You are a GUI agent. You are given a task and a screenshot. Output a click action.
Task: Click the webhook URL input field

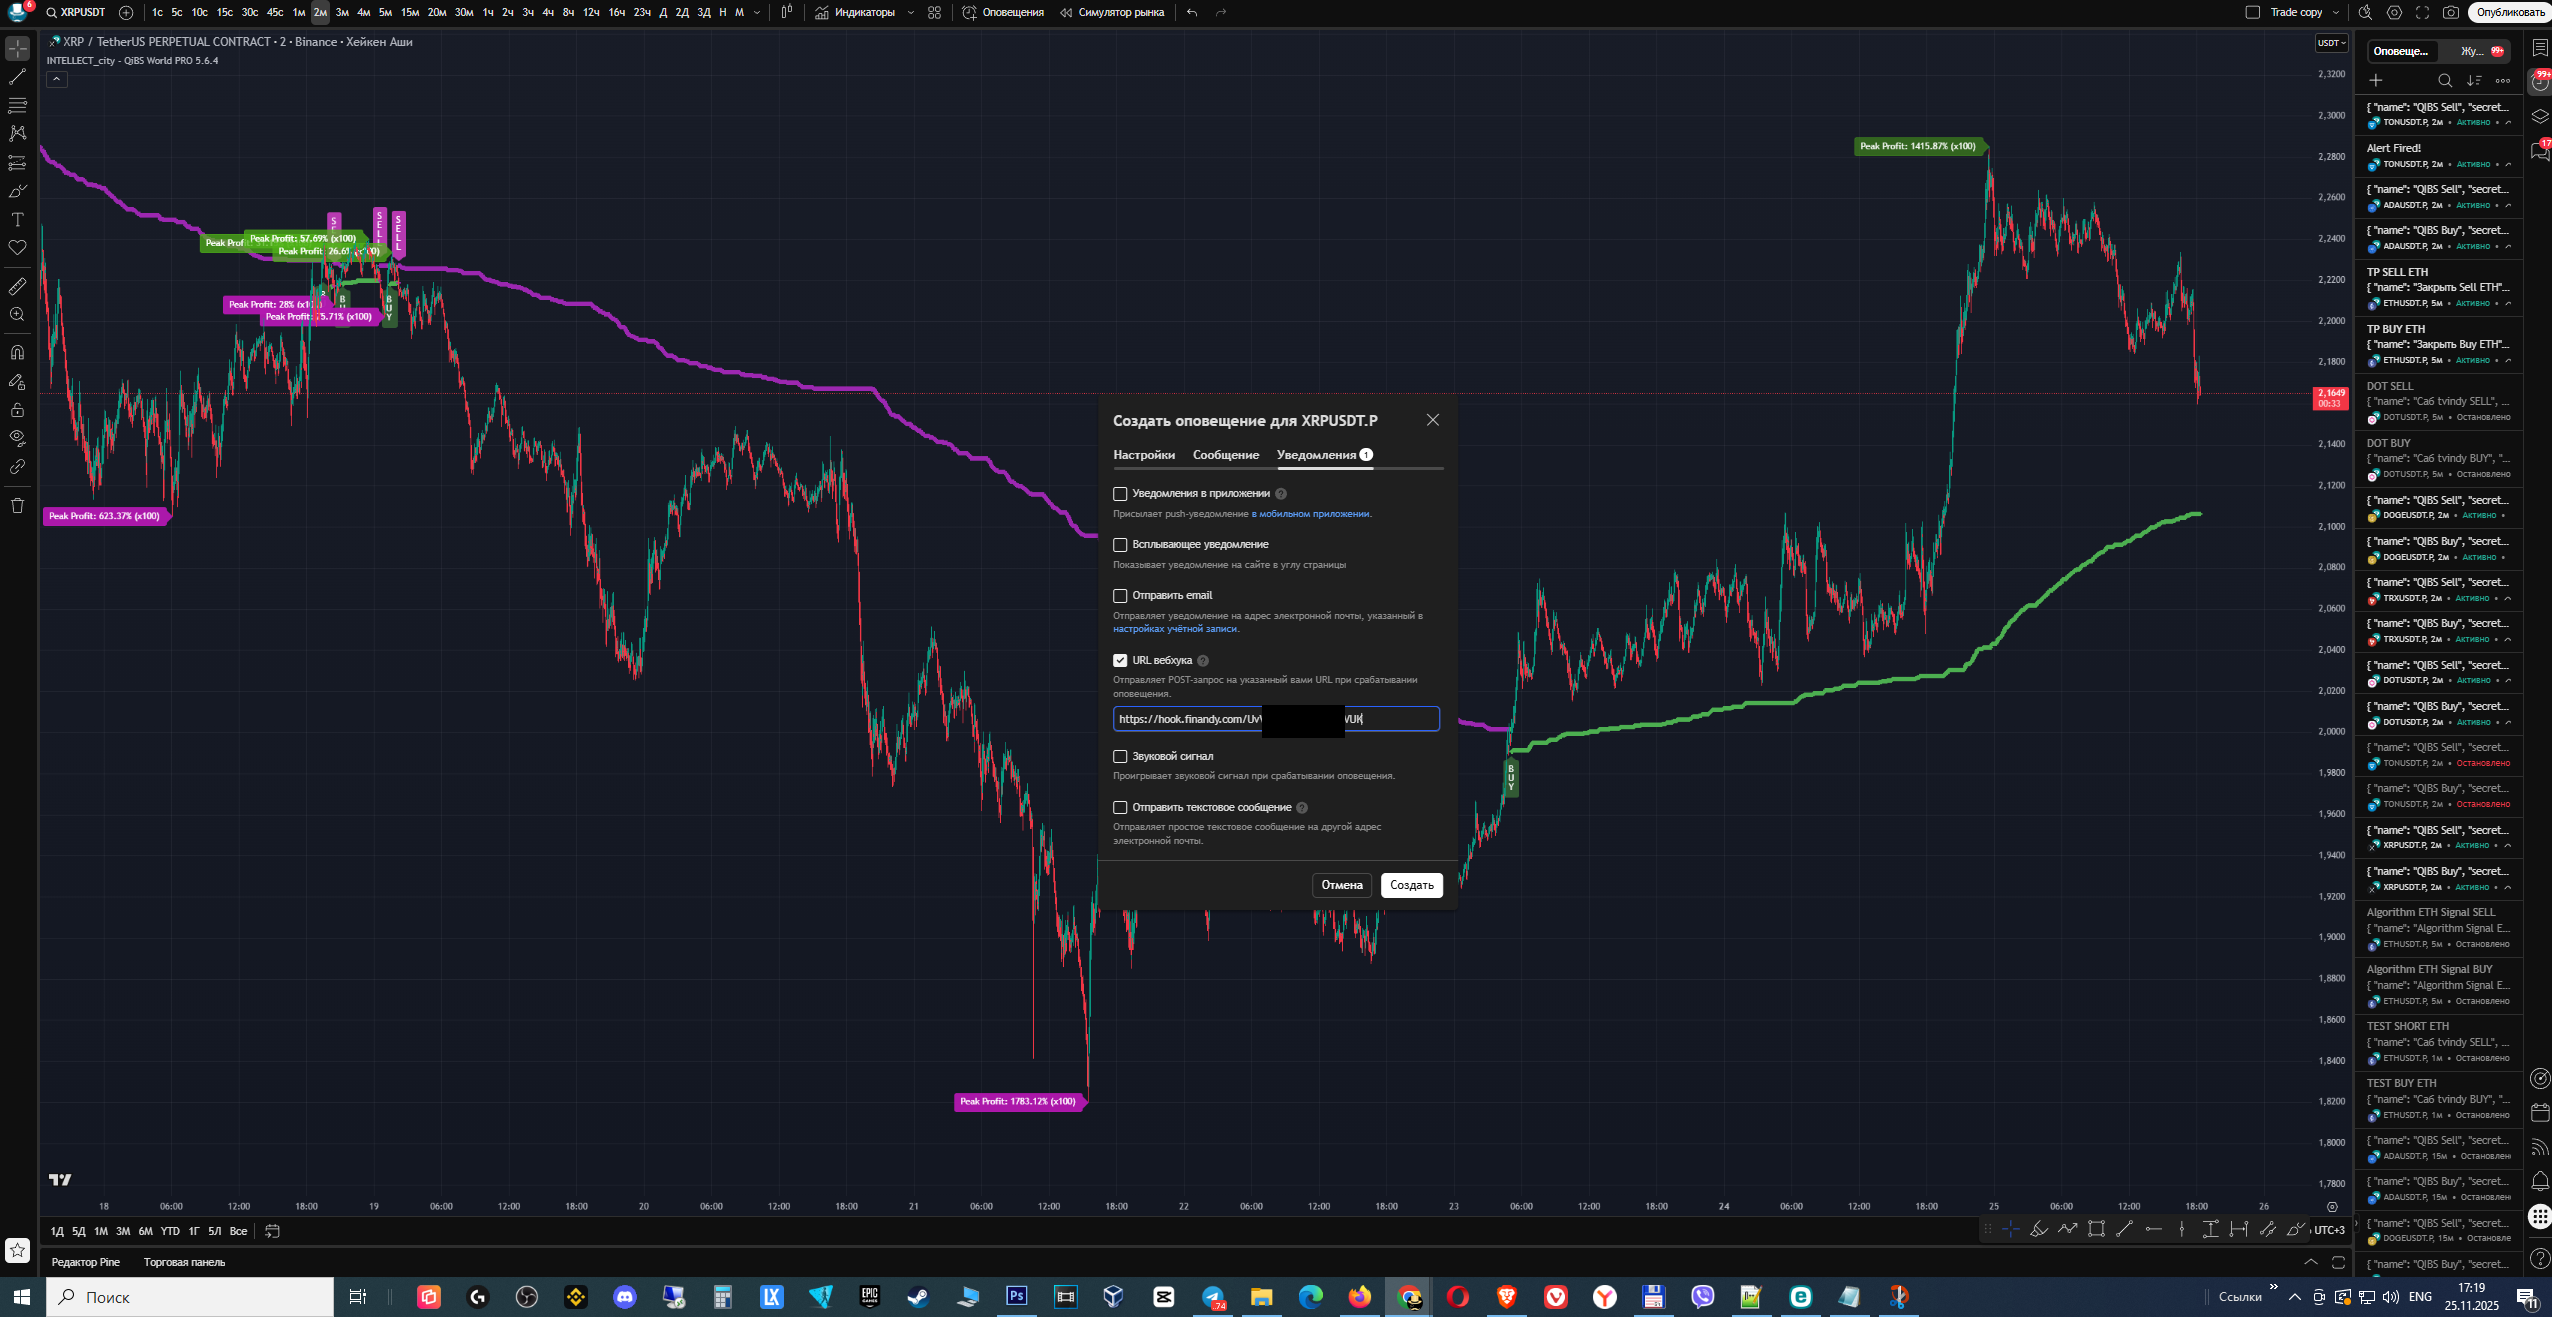click(x=1276, y=719)
